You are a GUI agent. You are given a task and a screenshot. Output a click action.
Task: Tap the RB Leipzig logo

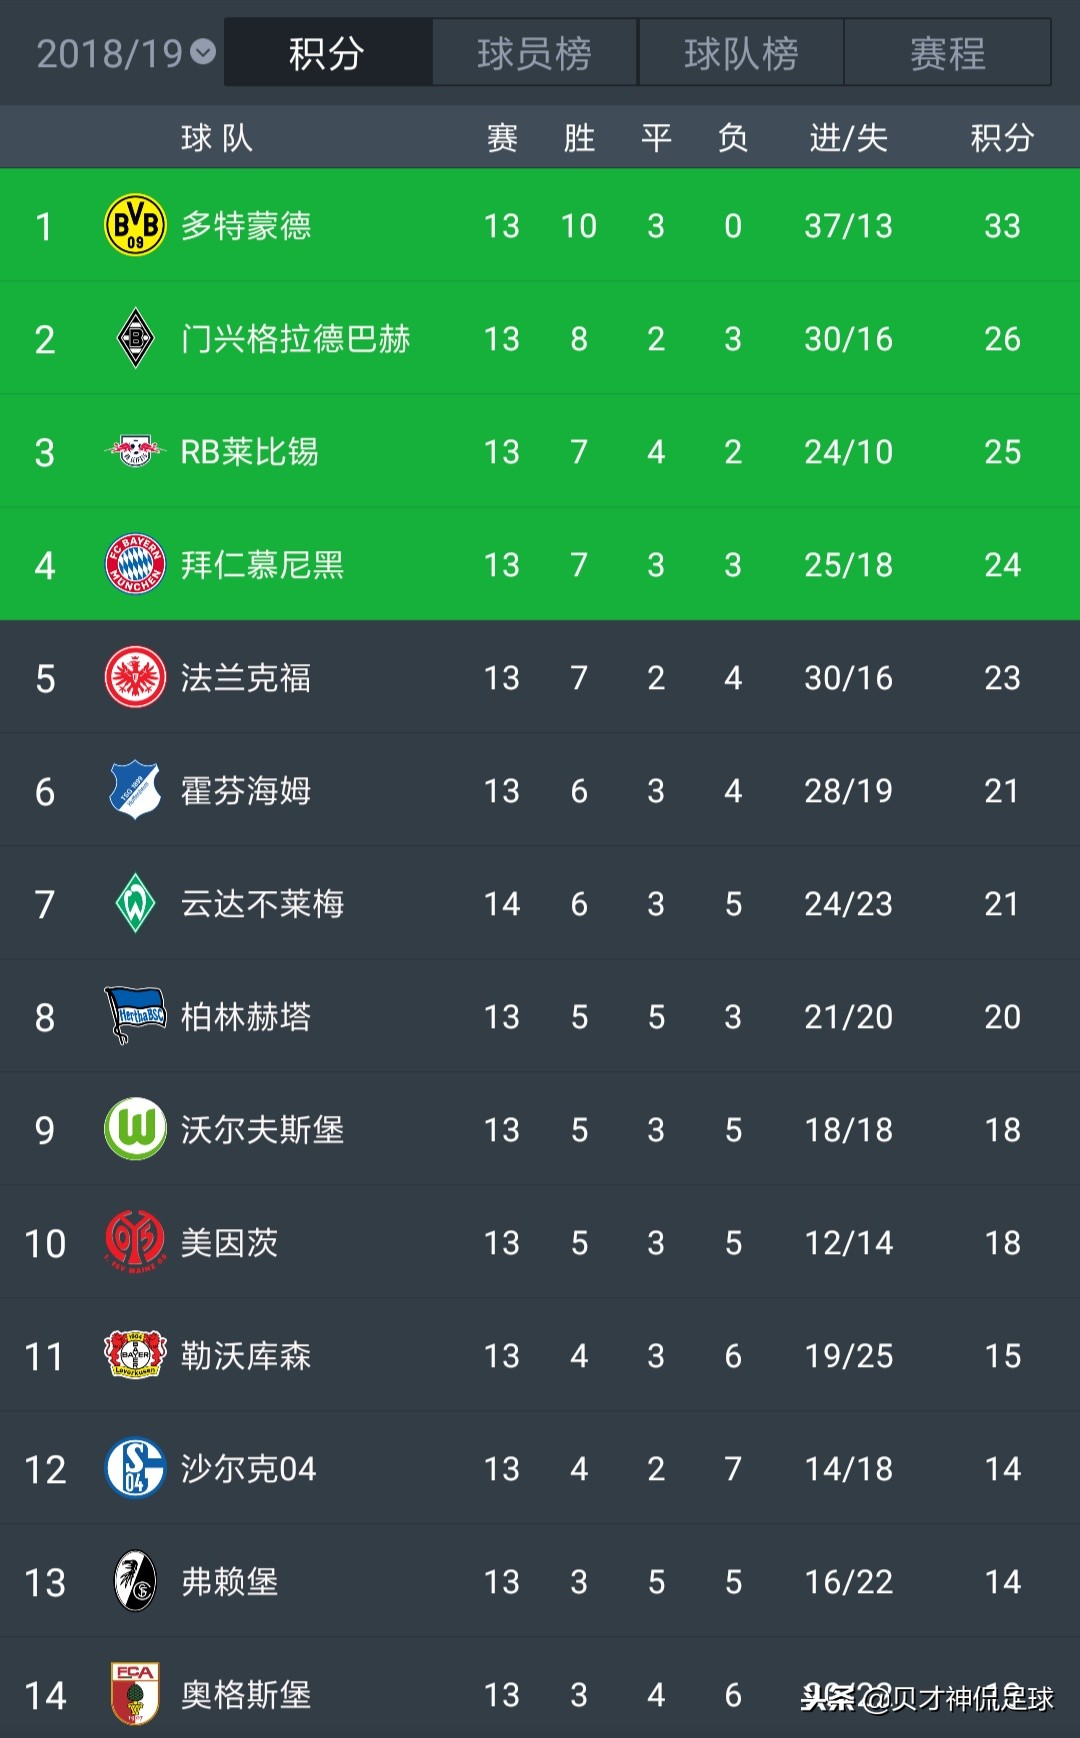tap(135, 452)
